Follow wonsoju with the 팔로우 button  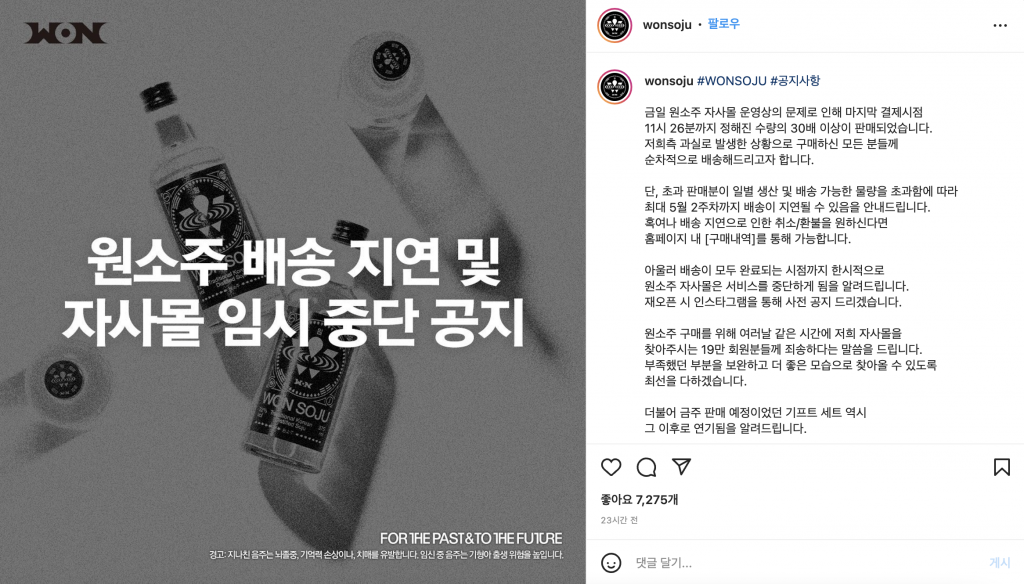tap(724, 24)
